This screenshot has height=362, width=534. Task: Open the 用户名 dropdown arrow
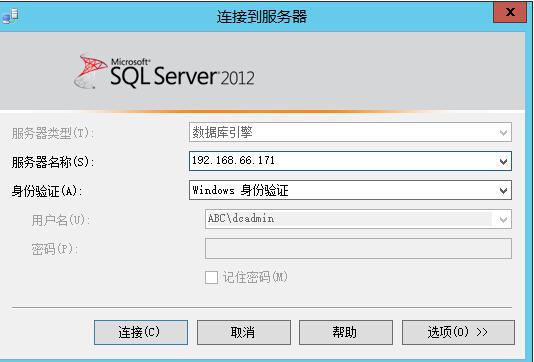(503, 219)
